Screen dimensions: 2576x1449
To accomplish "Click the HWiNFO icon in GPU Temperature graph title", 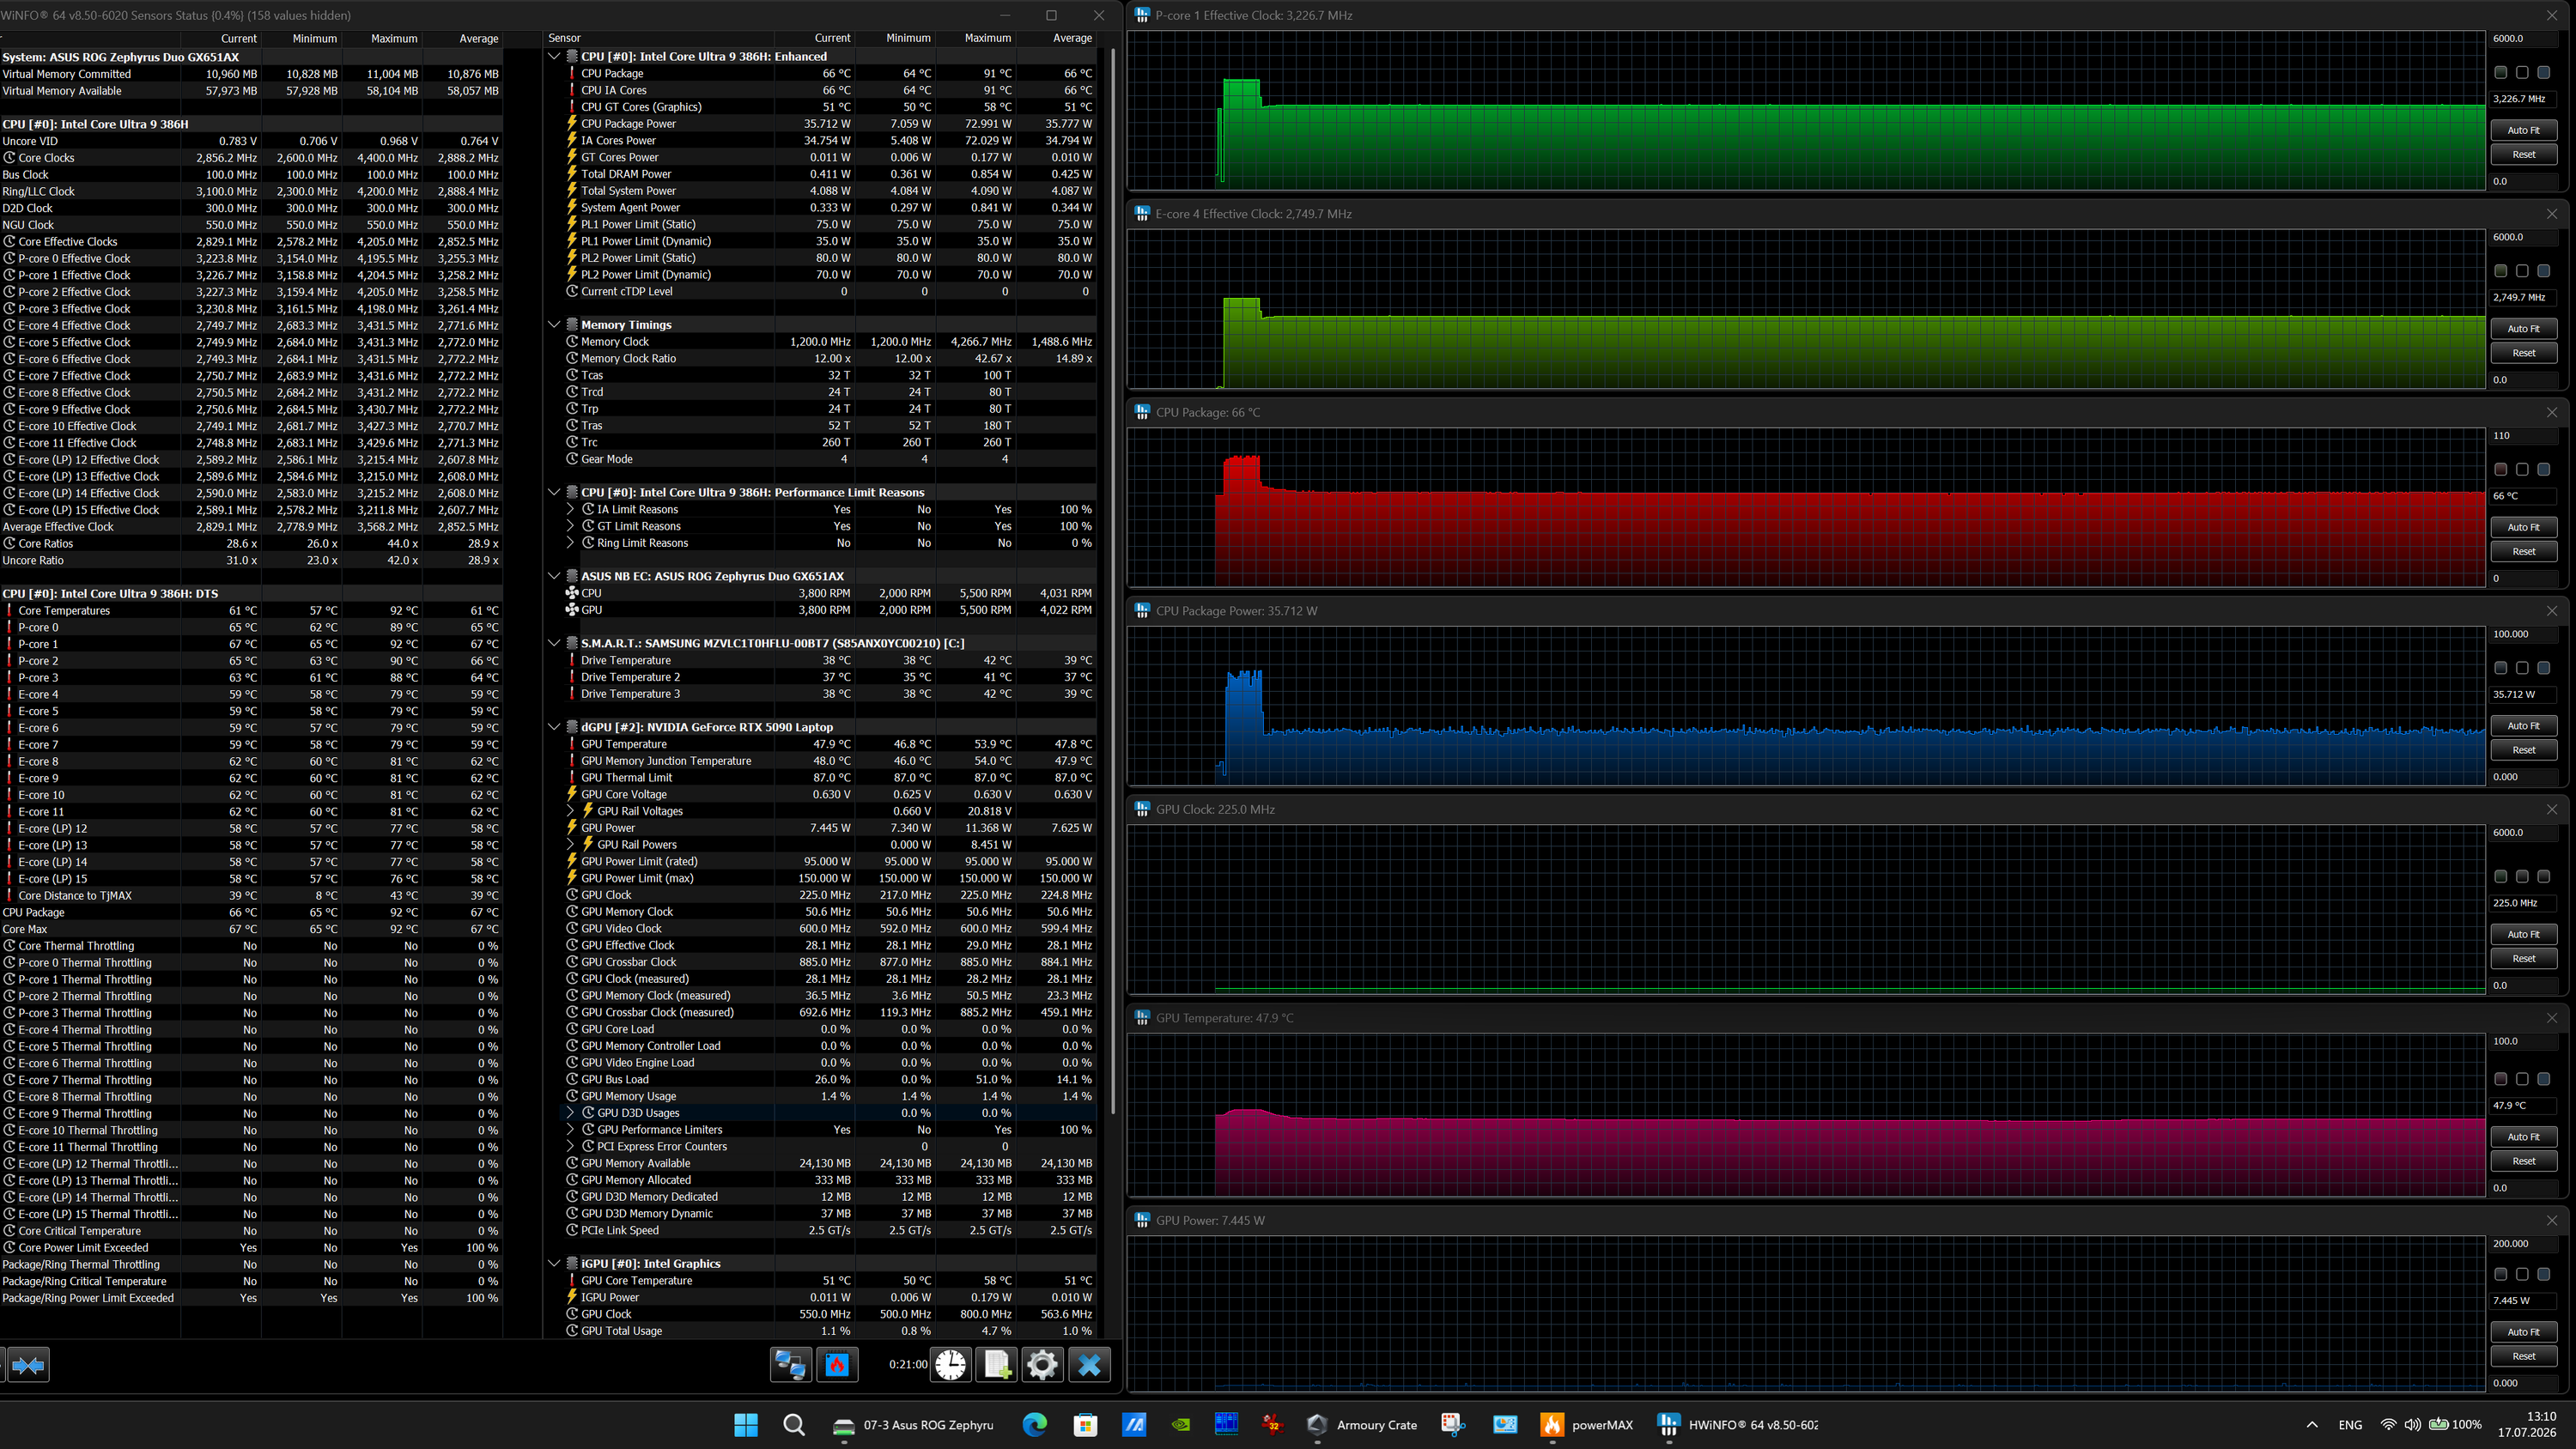I will [x=1142, y=1018].
